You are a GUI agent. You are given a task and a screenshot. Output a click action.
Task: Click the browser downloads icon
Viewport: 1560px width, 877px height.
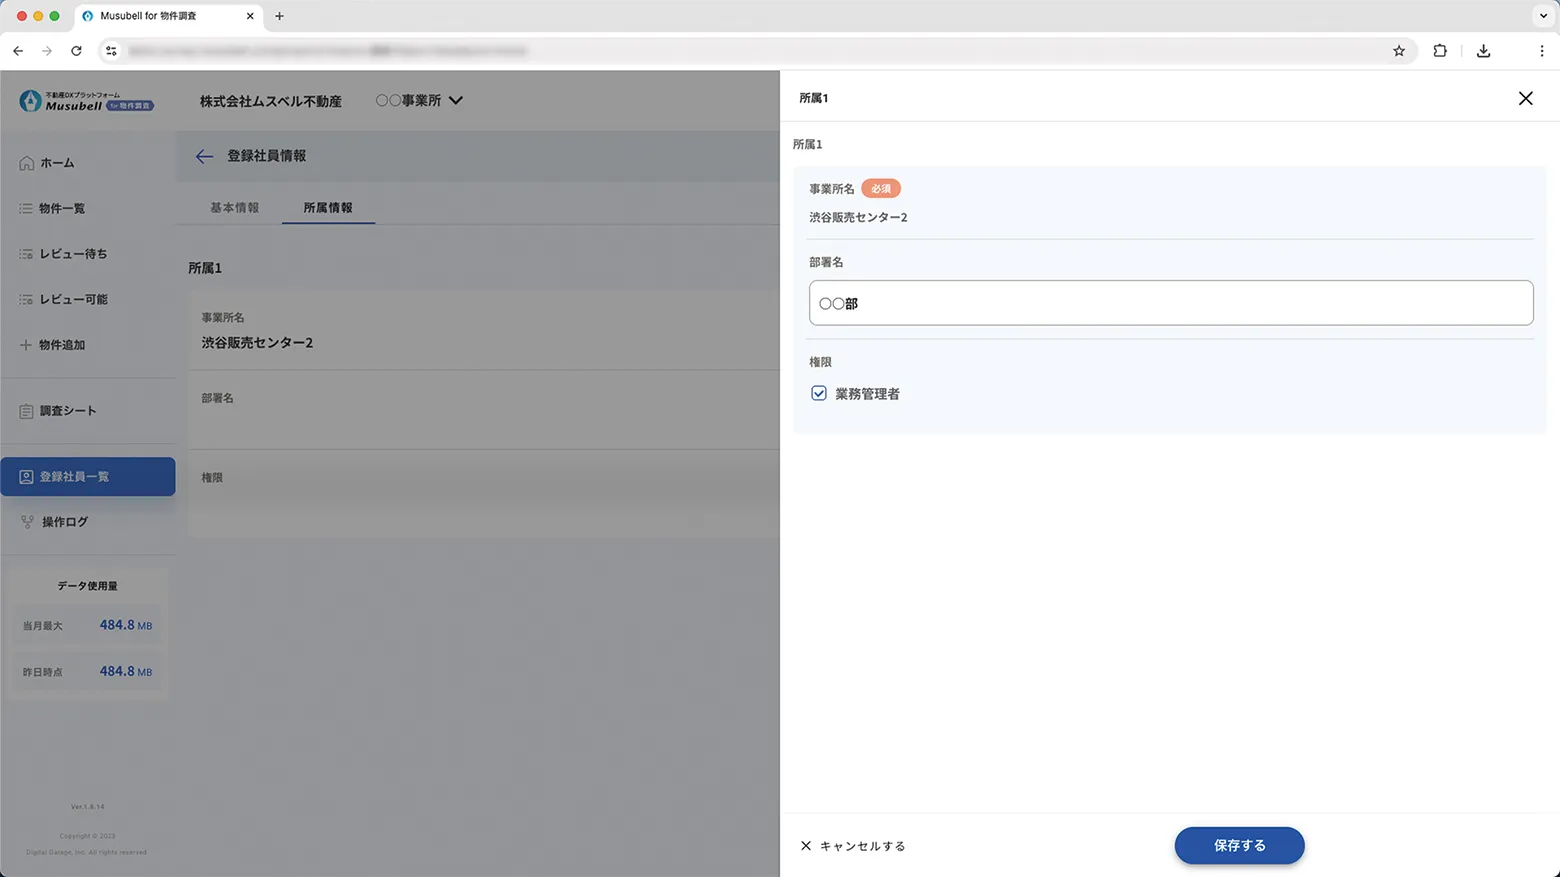(1483, 51)
